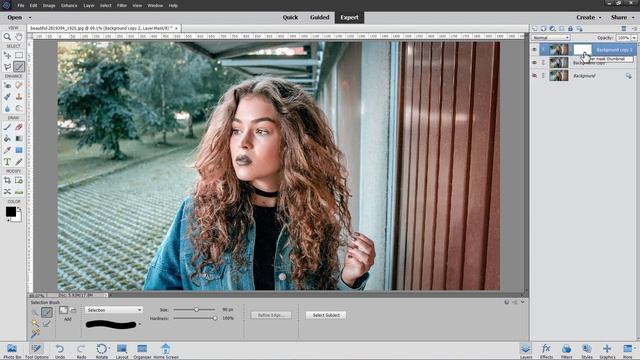The height and width of the screenshot is (360, 640).
Task: Click the Redo button
Action: pyautogui.click(x=81, y=351)
